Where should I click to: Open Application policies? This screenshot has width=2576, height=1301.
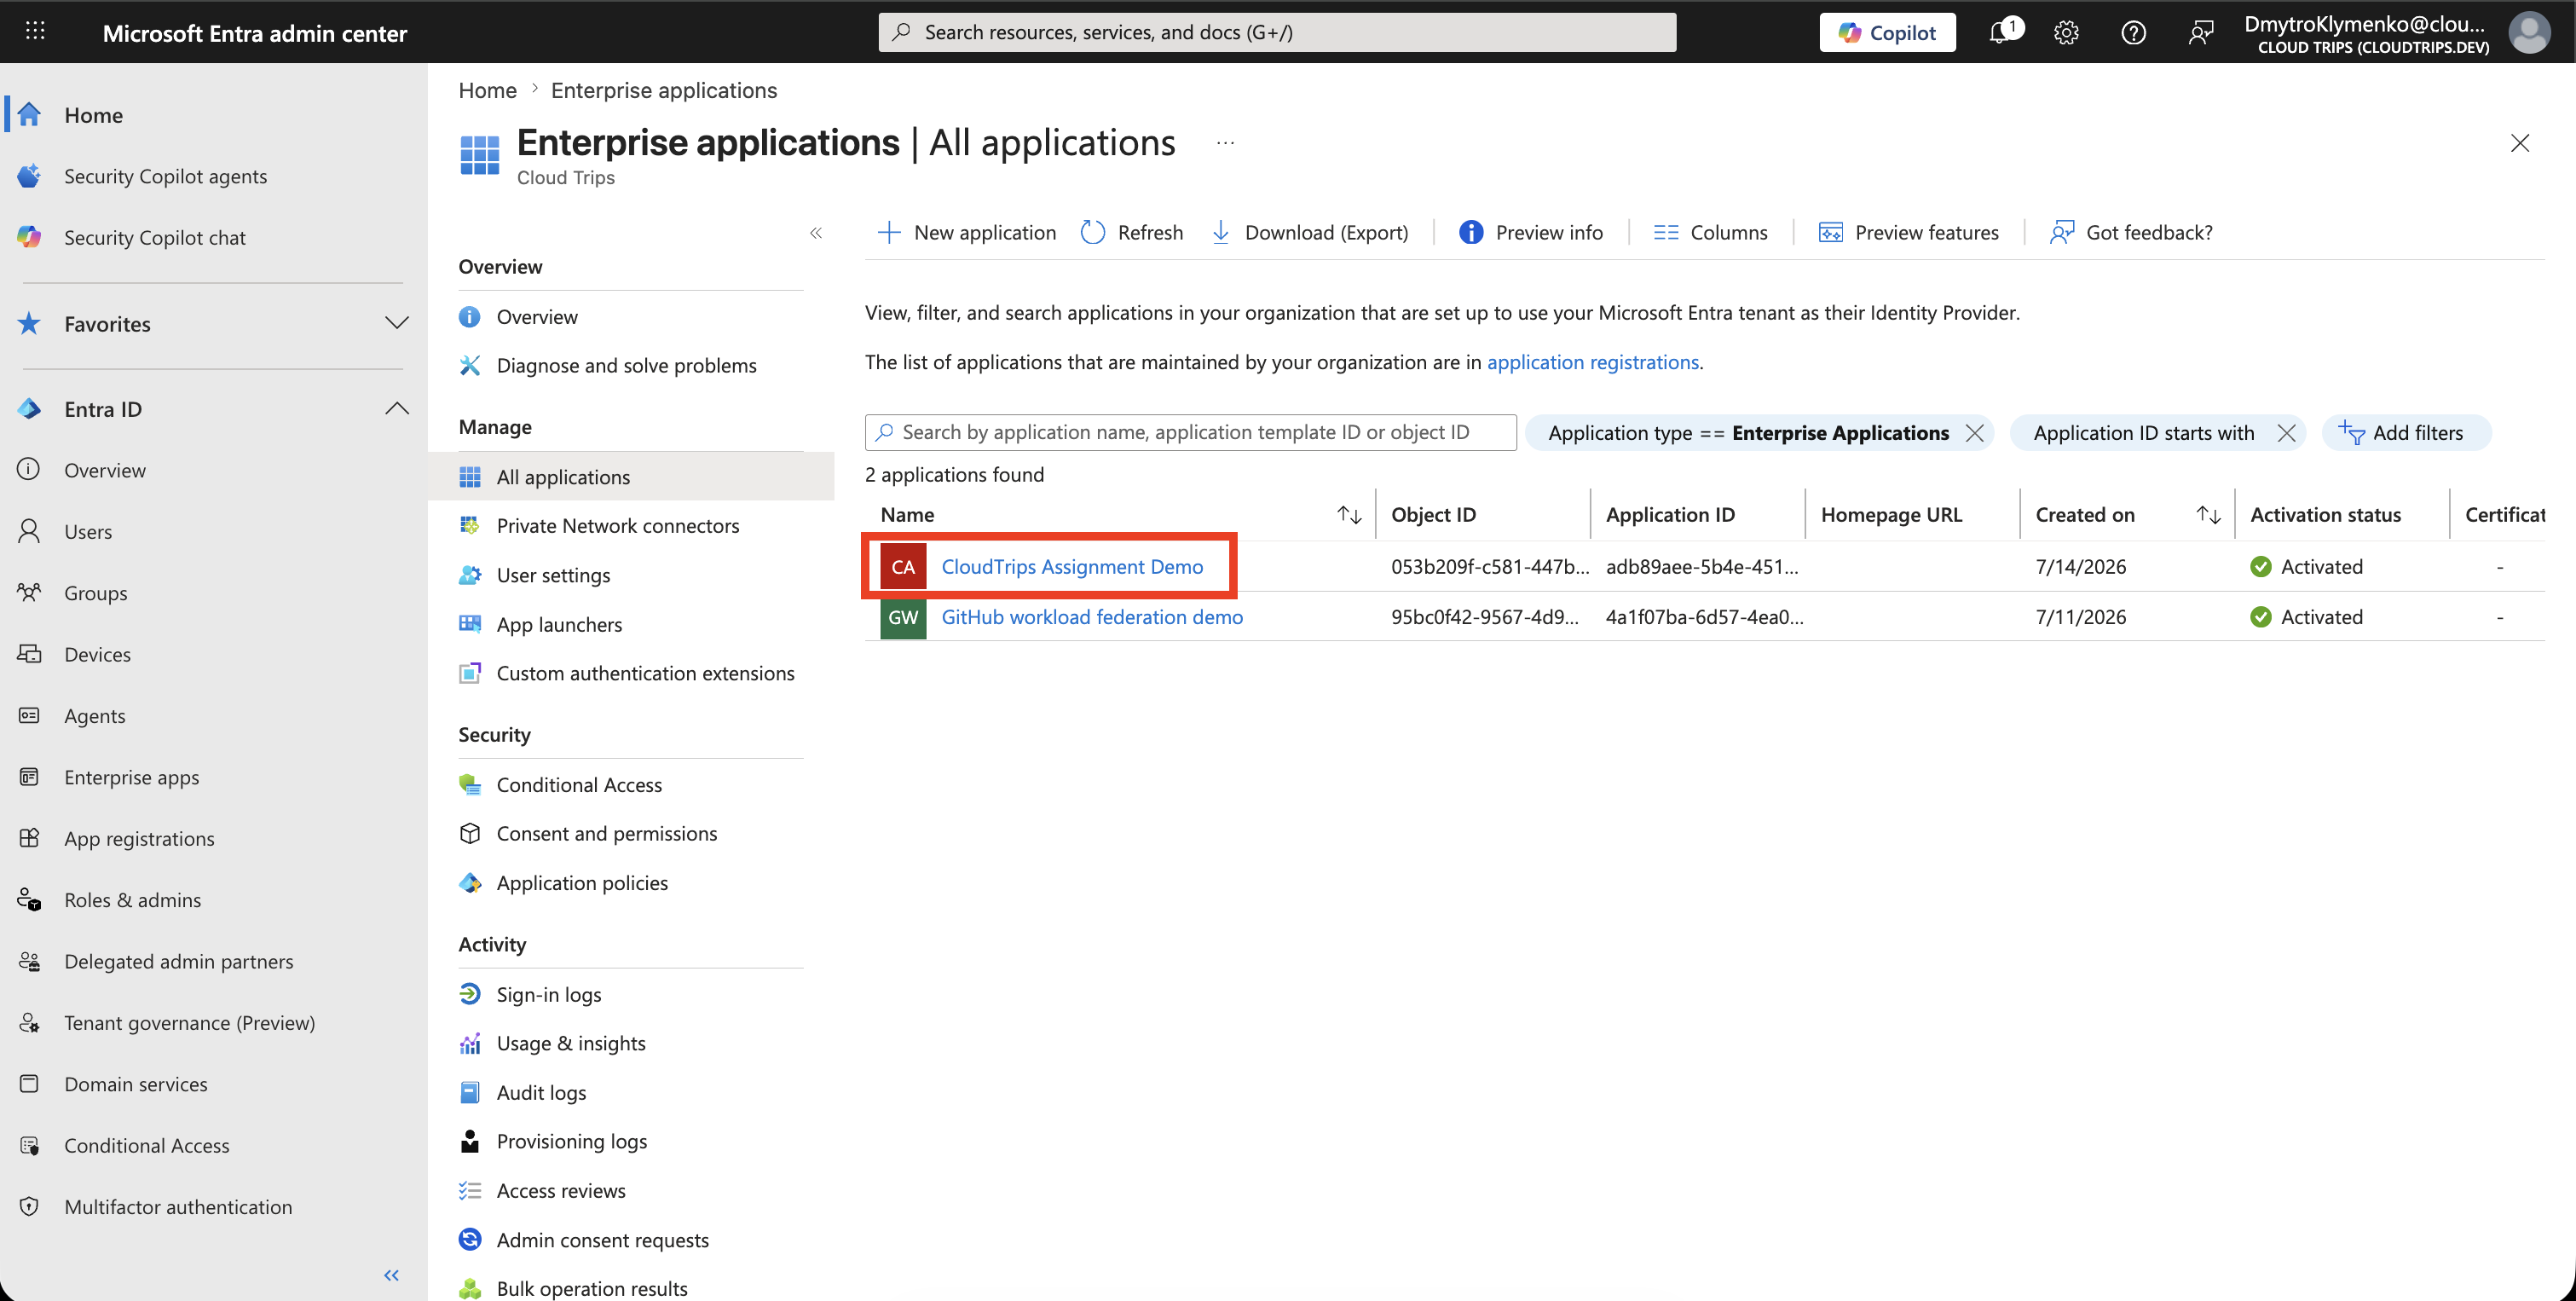(x=582, y=882)
